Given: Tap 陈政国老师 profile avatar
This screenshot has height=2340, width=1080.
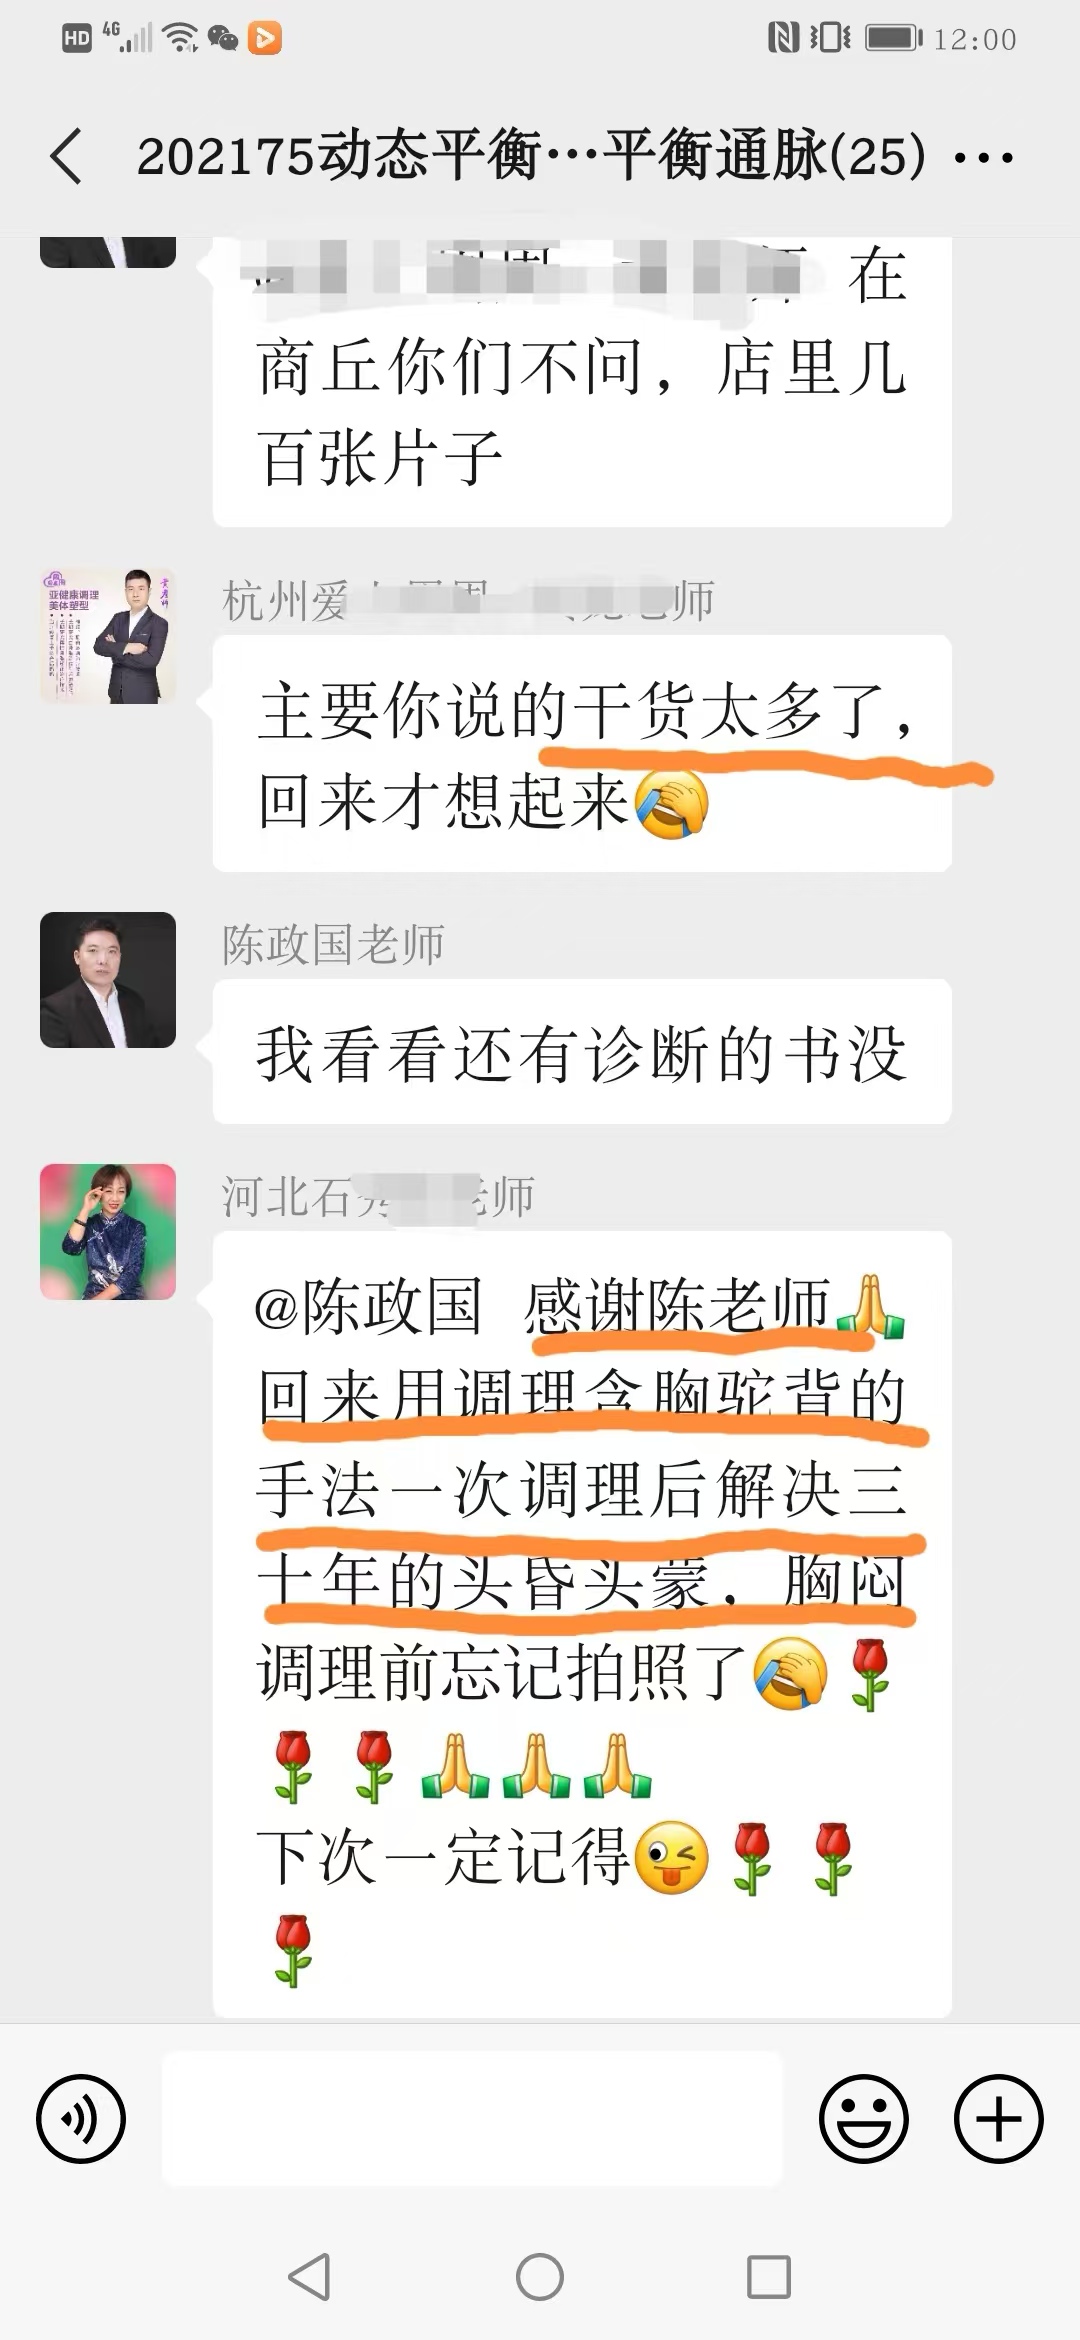Looking at the screenshot, I should [x=108, y=980].
